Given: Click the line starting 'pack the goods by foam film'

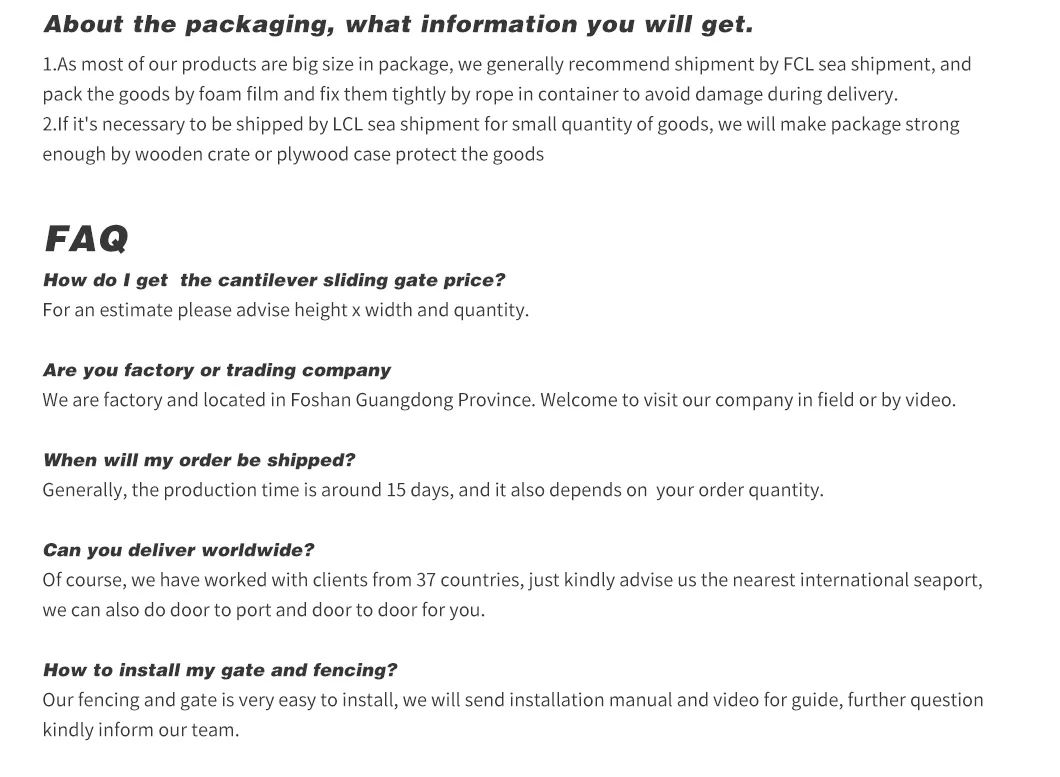Looking at the screenshot, I should pos(470,95).
